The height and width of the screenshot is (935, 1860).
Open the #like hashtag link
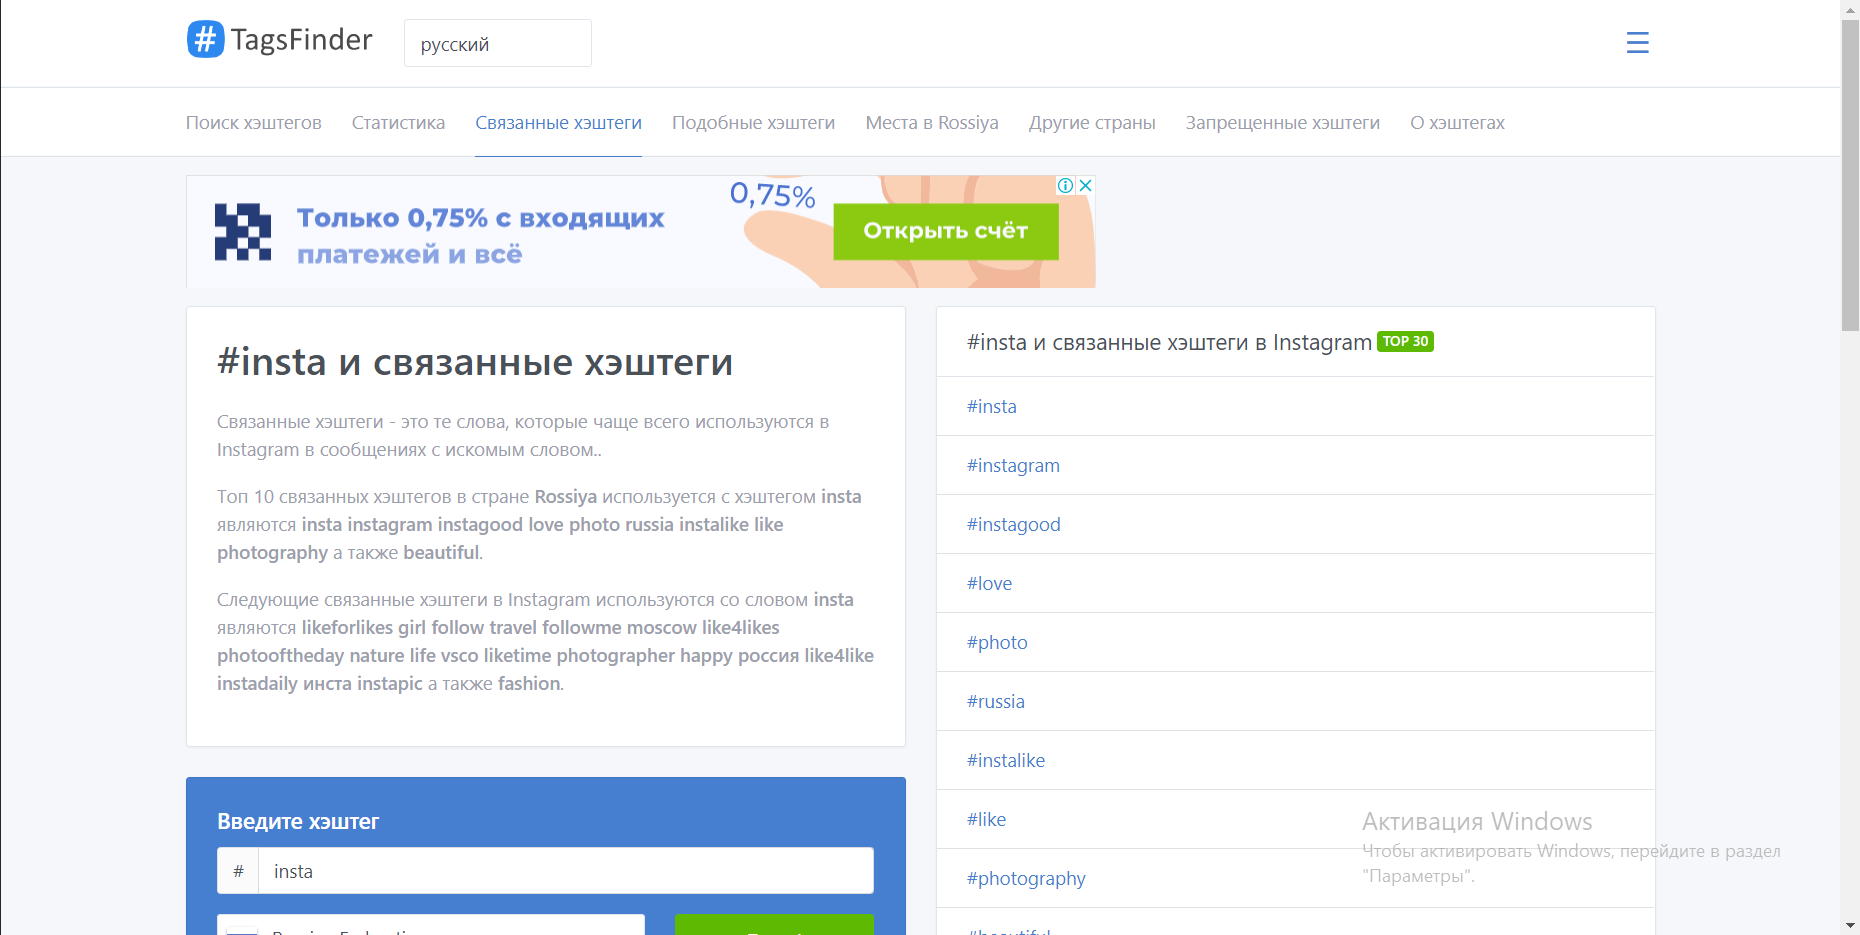(x=986, y=819)
